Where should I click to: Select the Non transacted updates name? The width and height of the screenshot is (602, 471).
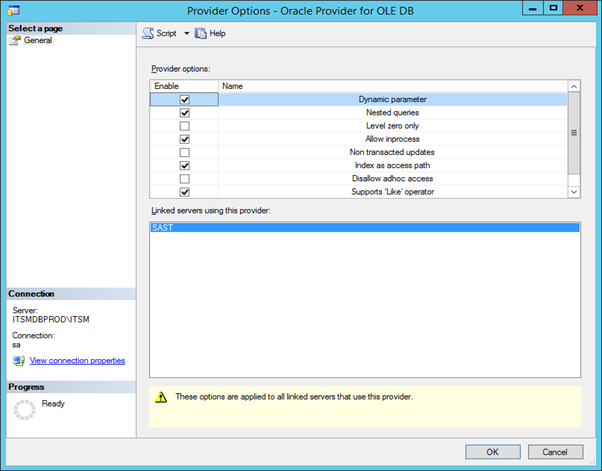[x=392, y=152]
